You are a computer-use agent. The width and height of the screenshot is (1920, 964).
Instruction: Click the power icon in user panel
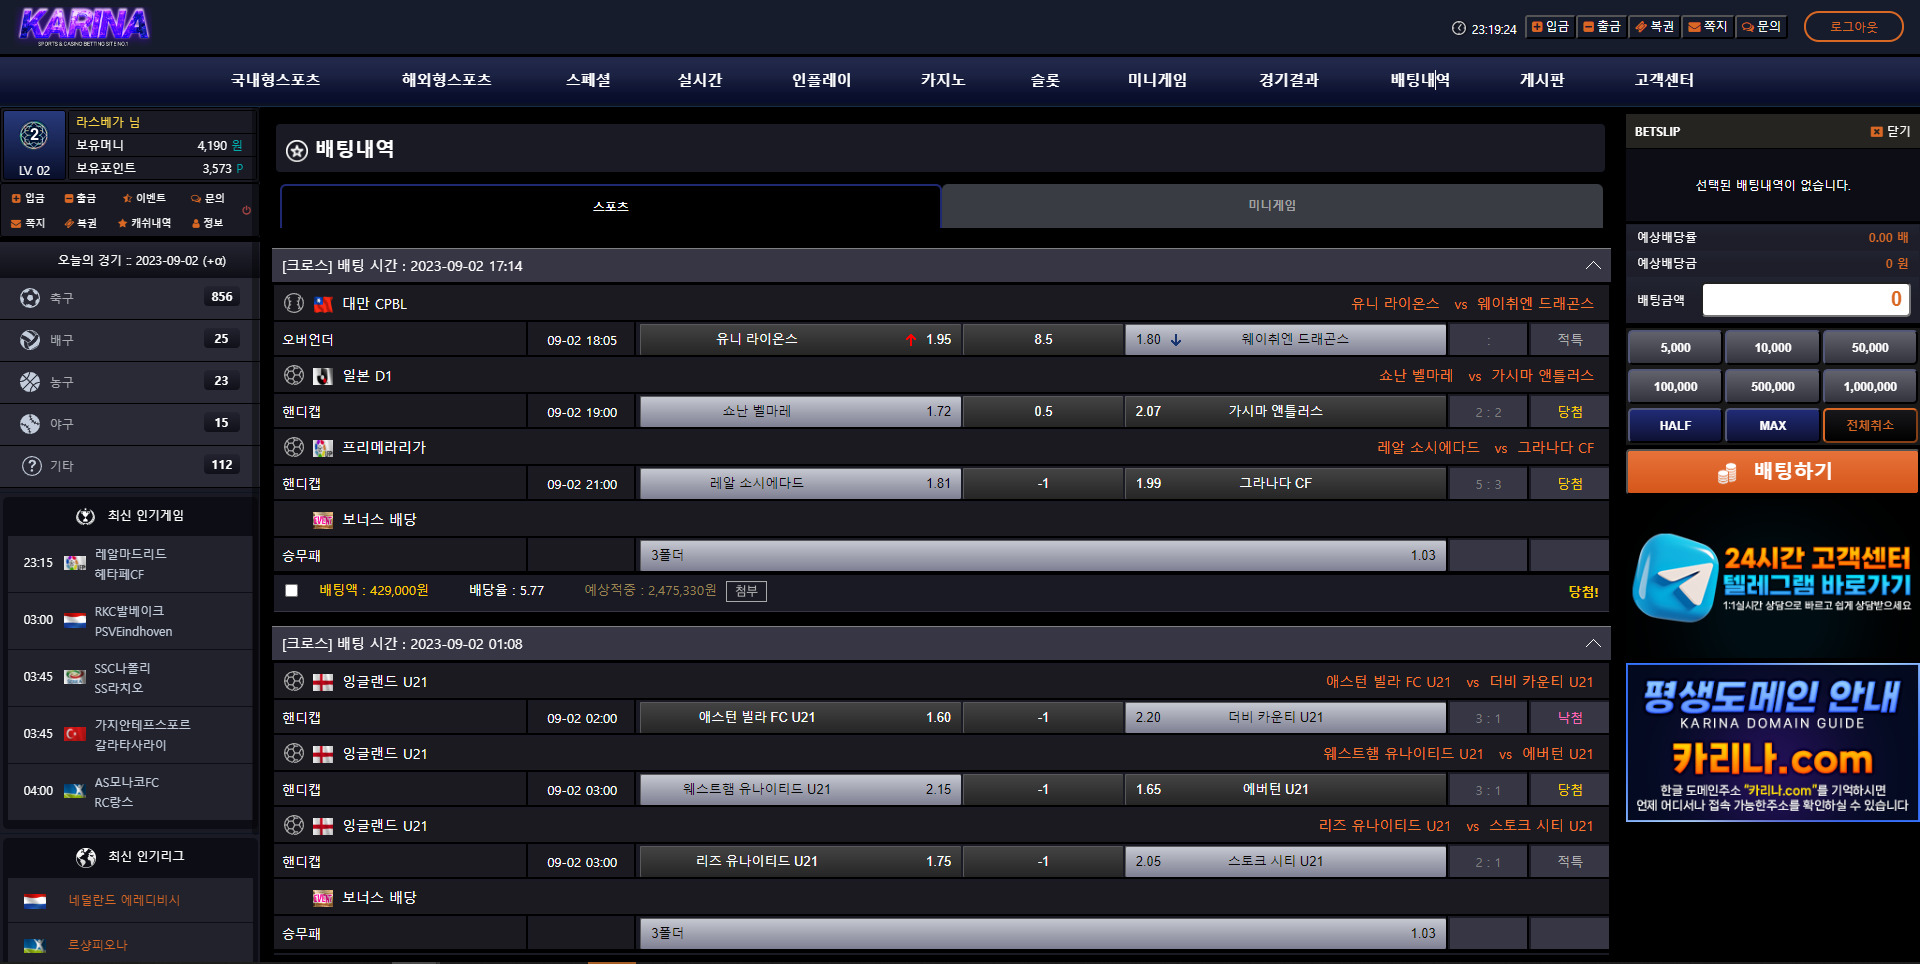(246, 210)
